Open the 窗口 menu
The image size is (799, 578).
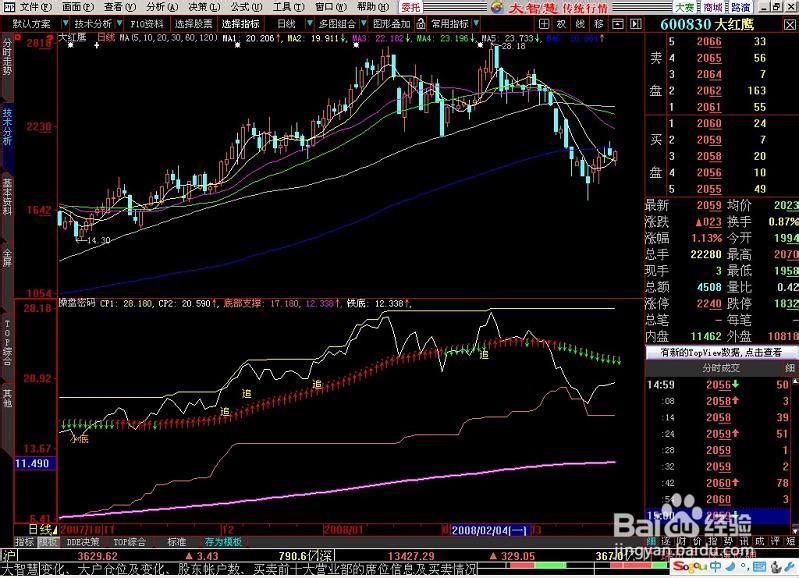[330, 7]
